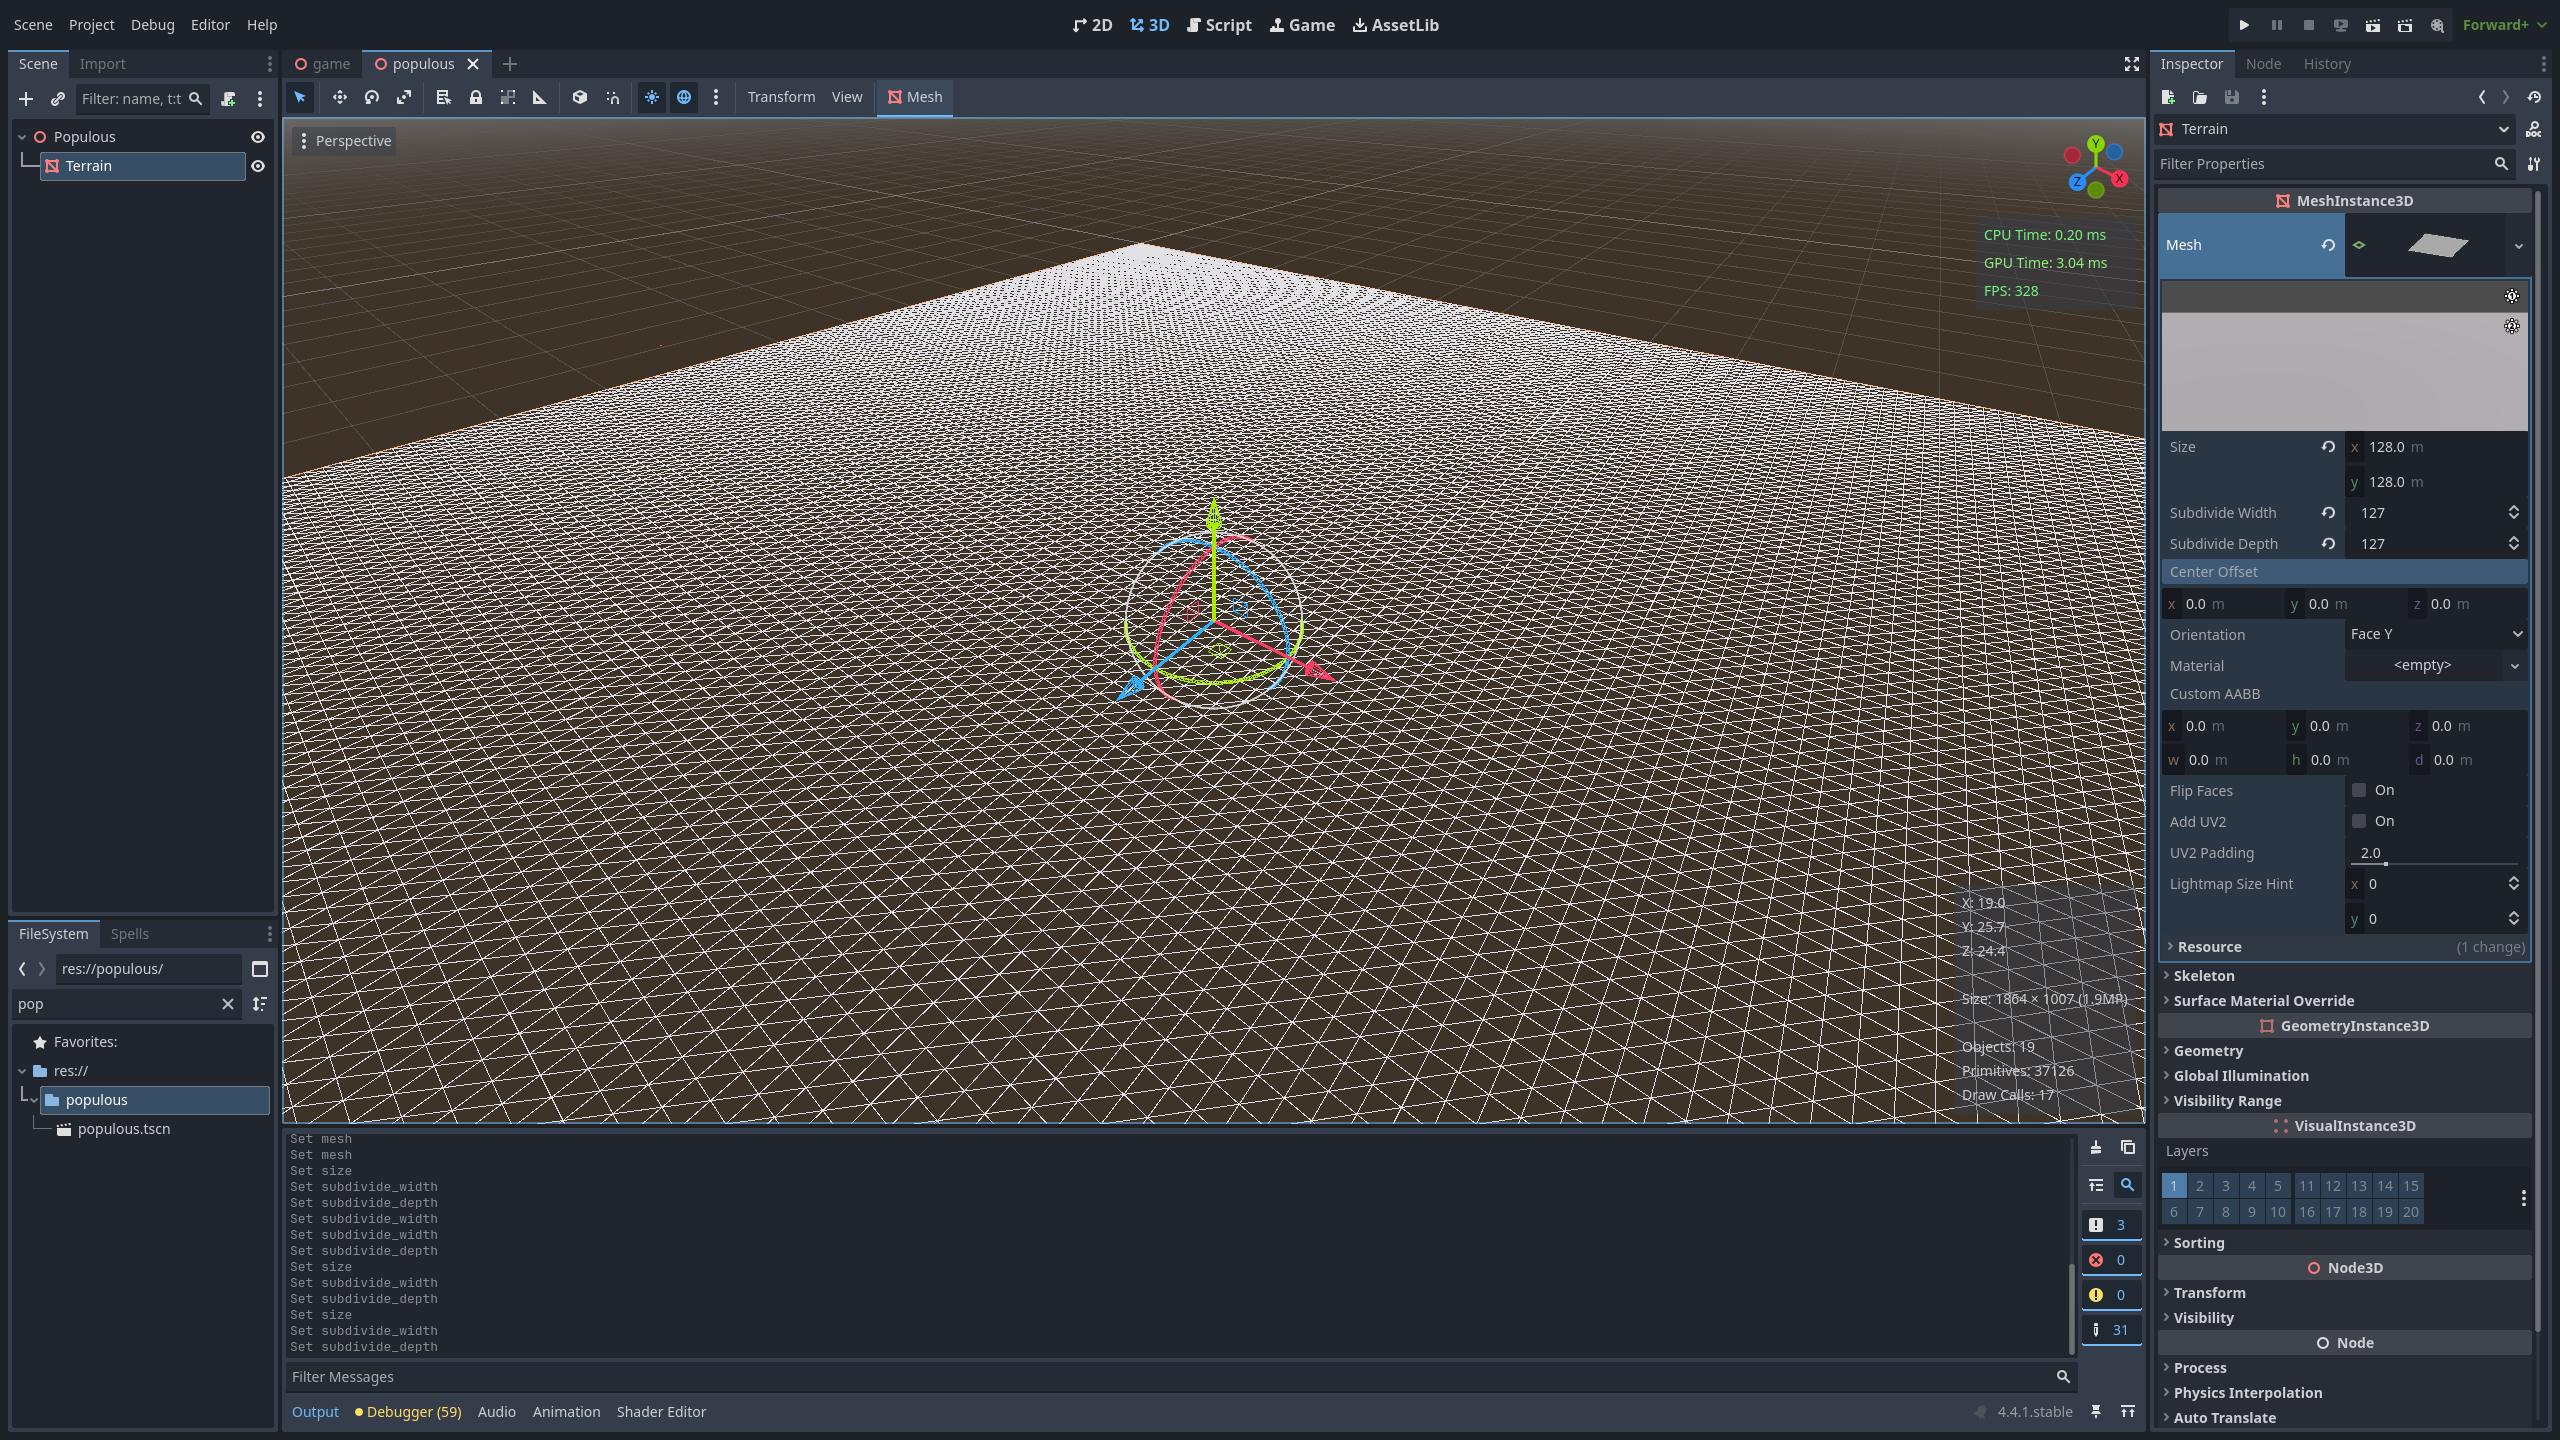Toggle warning messages filter in output
Viewport: 2560px width, 1440px height.
[x=2111, y=1295]
